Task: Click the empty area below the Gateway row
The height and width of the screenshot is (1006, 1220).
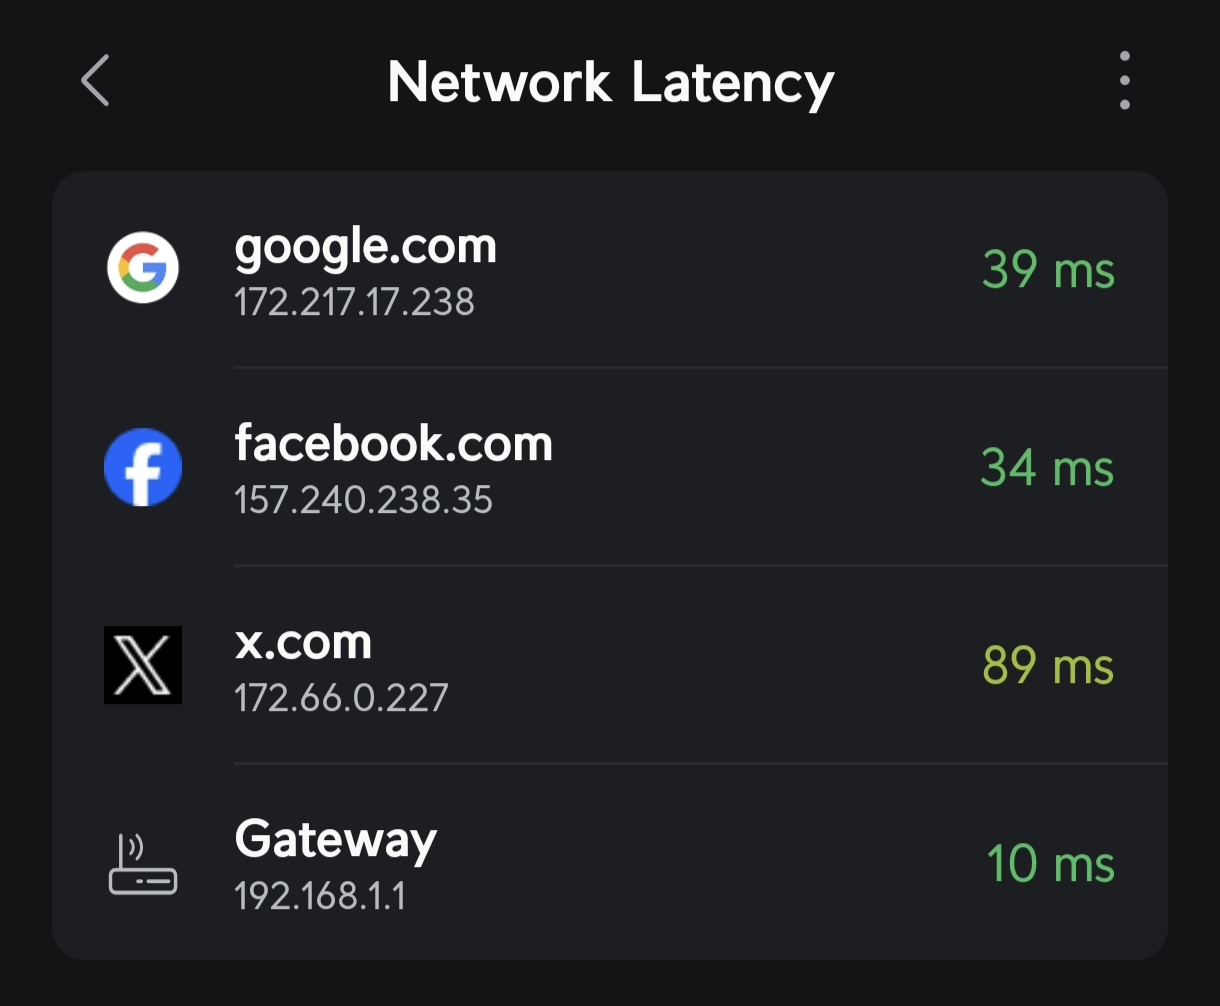Action: click(610, 983)
